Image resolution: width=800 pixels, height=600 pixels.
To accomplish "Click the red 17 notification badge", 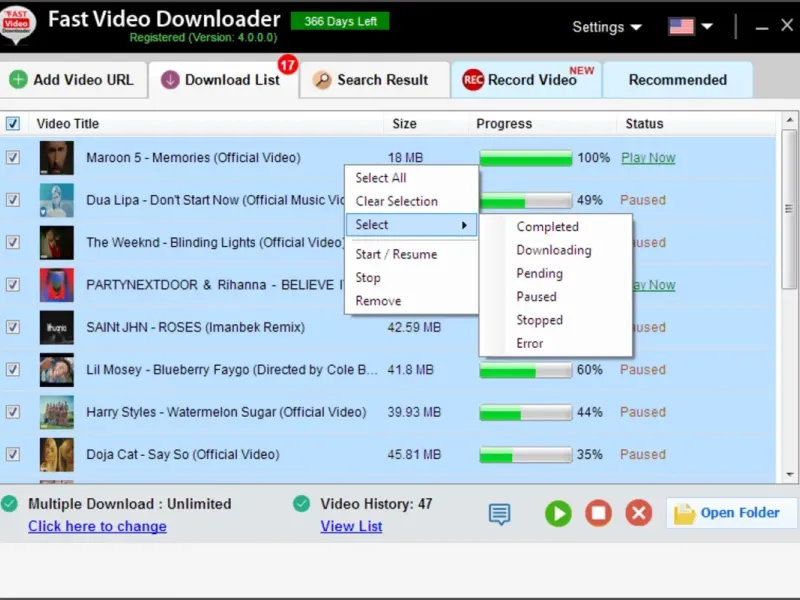I will 288,64.
